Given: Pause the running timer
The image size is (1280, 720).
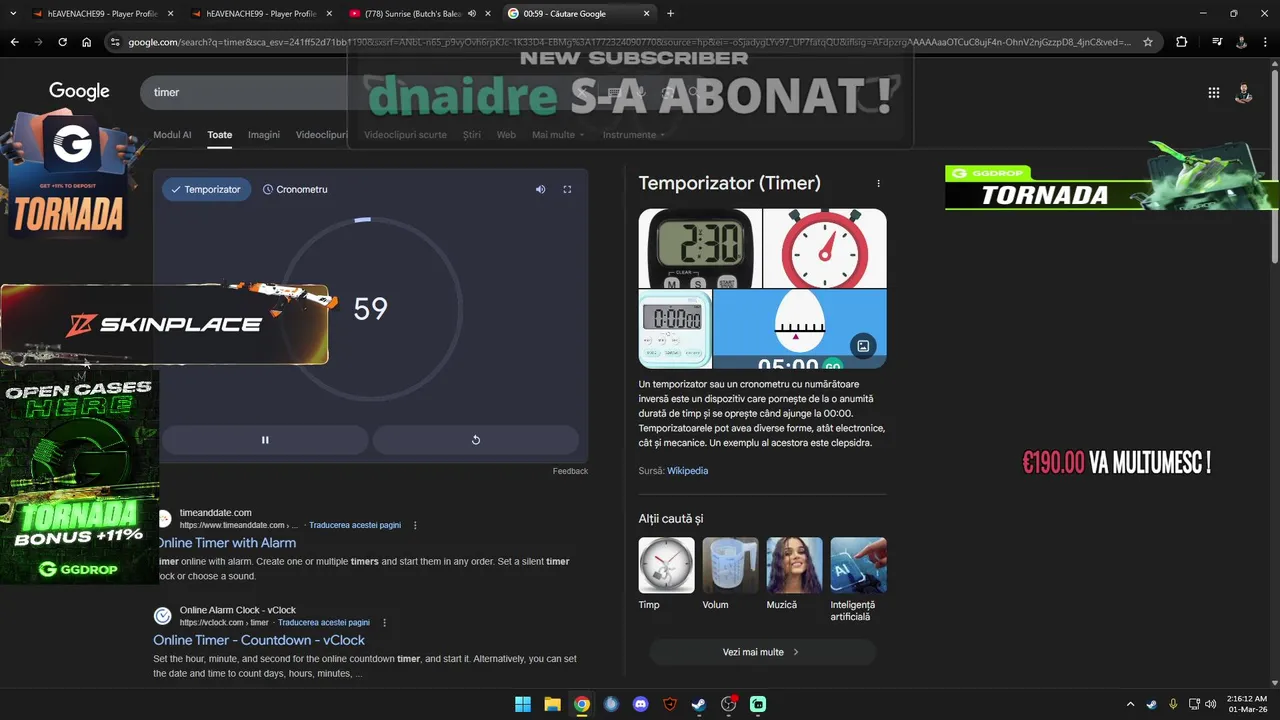Looking at the screenshot, I should 265,440.
